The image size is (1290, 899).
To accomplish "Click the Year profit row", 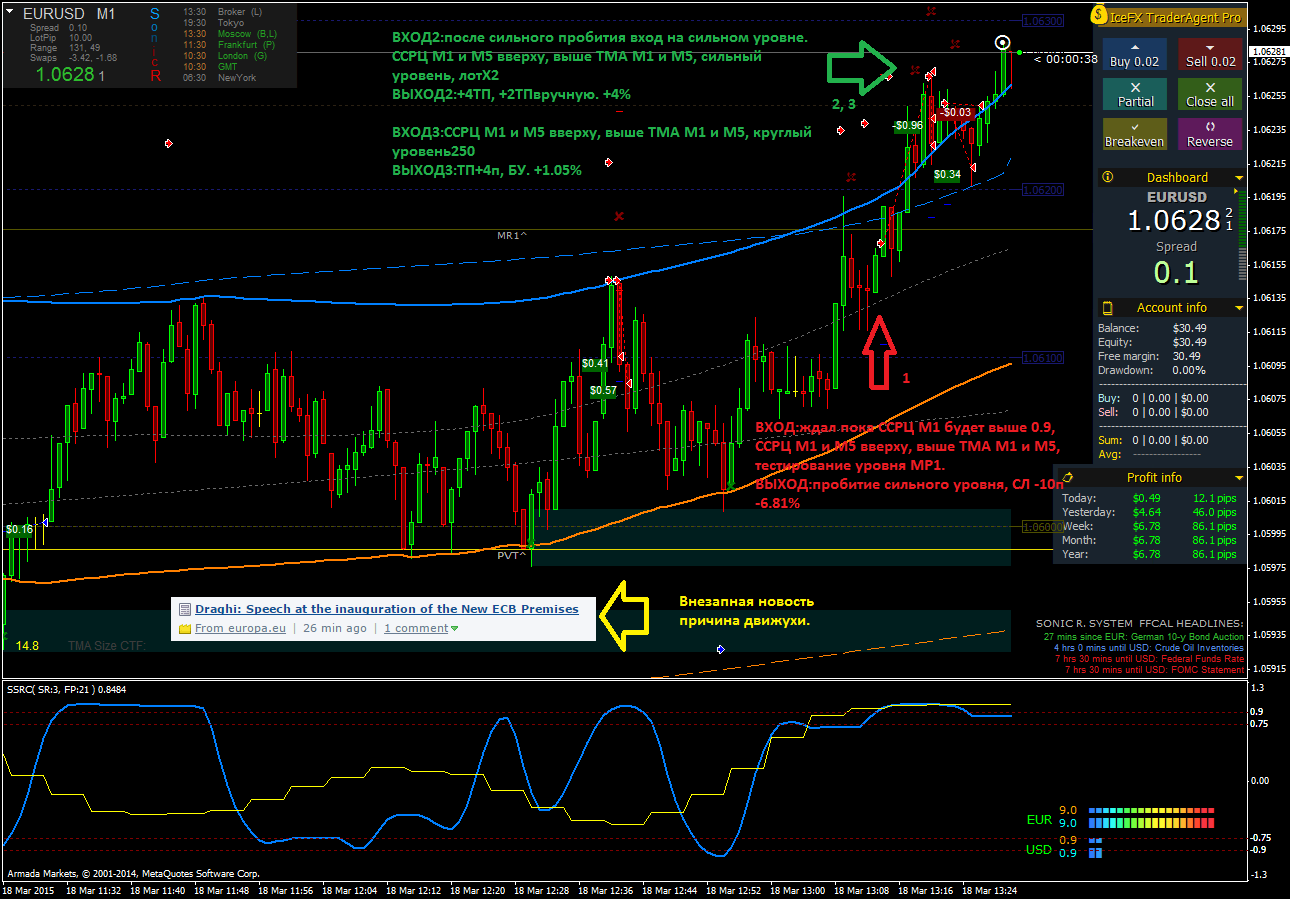I will (1151, 554).
